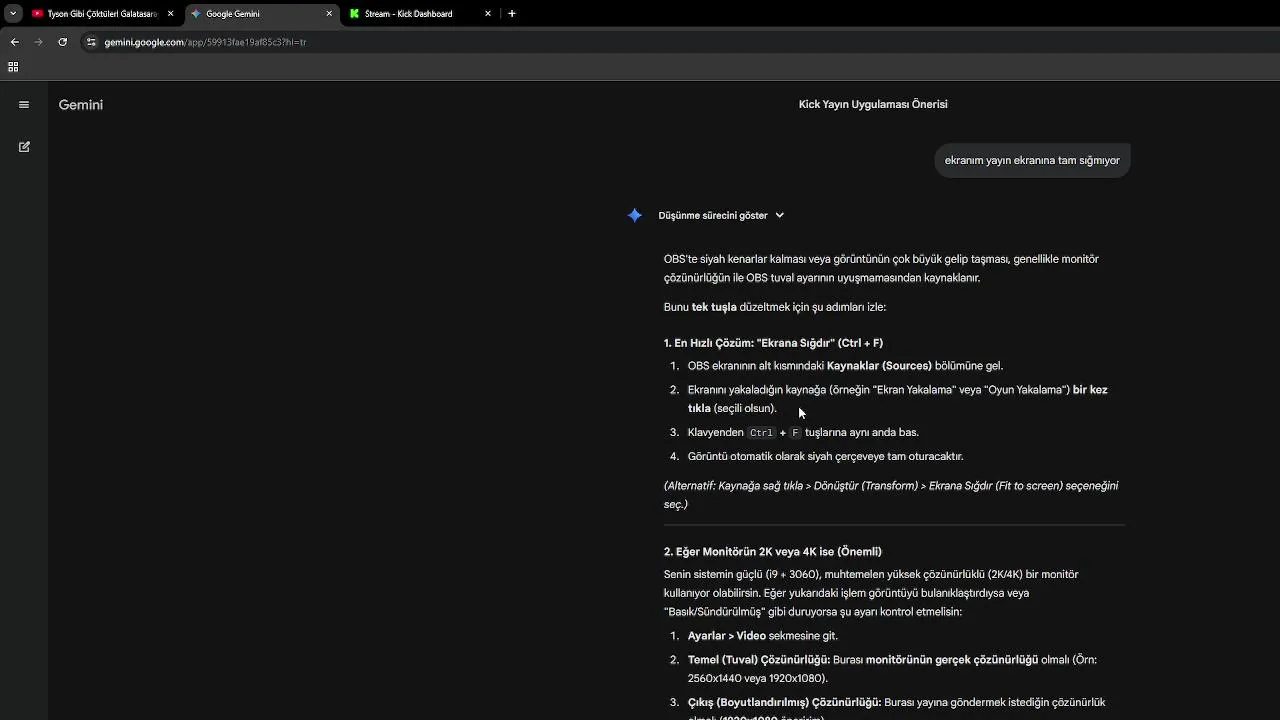Click the italic line starting with "(Alternatif: Kaynağa sağ tıkla"
This screenshot has height=720, width=1280.
point(891,495)
